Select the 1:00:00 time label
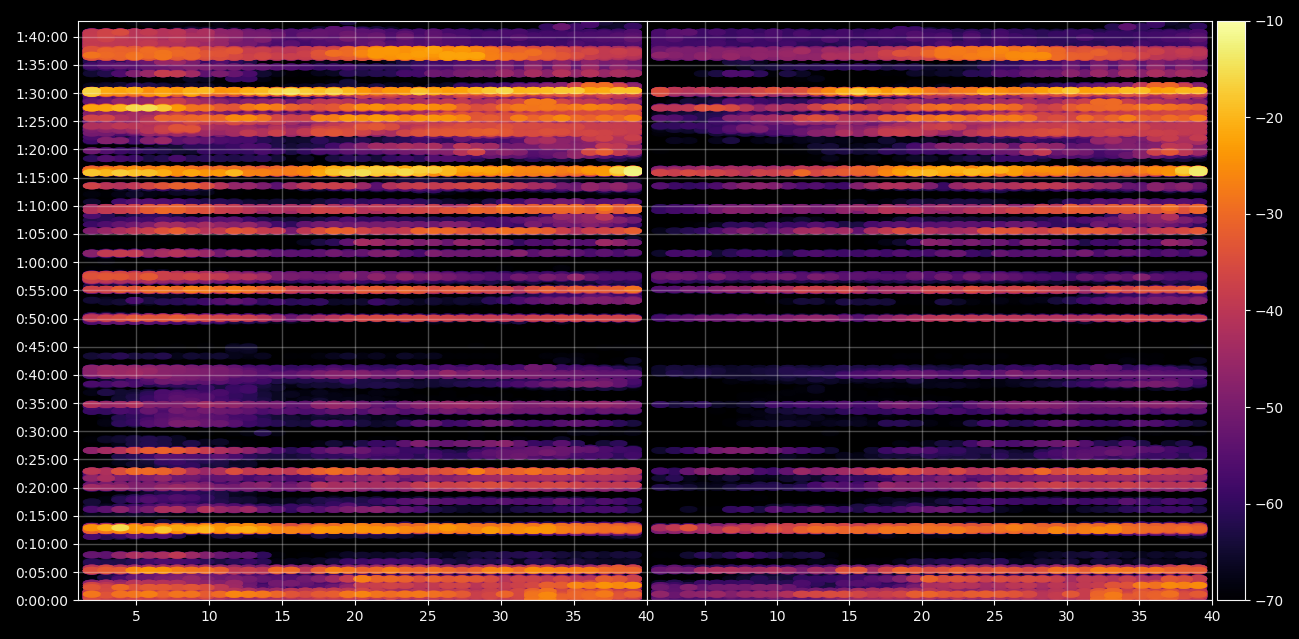Image resolution: width=1299 pixels, height=639 pixels. (42, 263)
